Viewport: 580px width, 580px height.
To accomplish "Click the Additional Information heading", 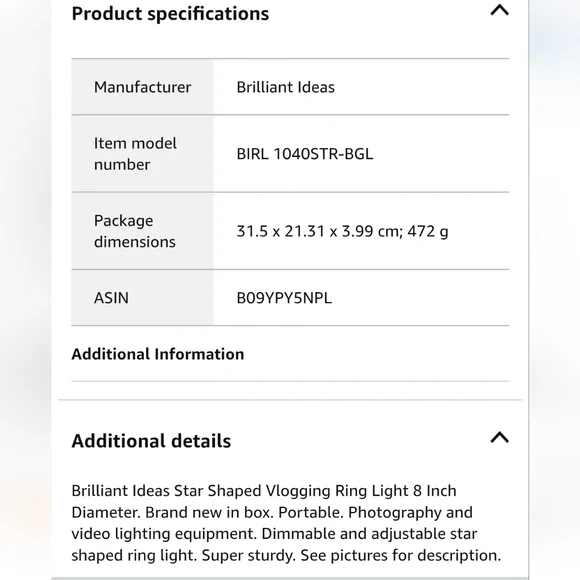I will click(158, 354).
